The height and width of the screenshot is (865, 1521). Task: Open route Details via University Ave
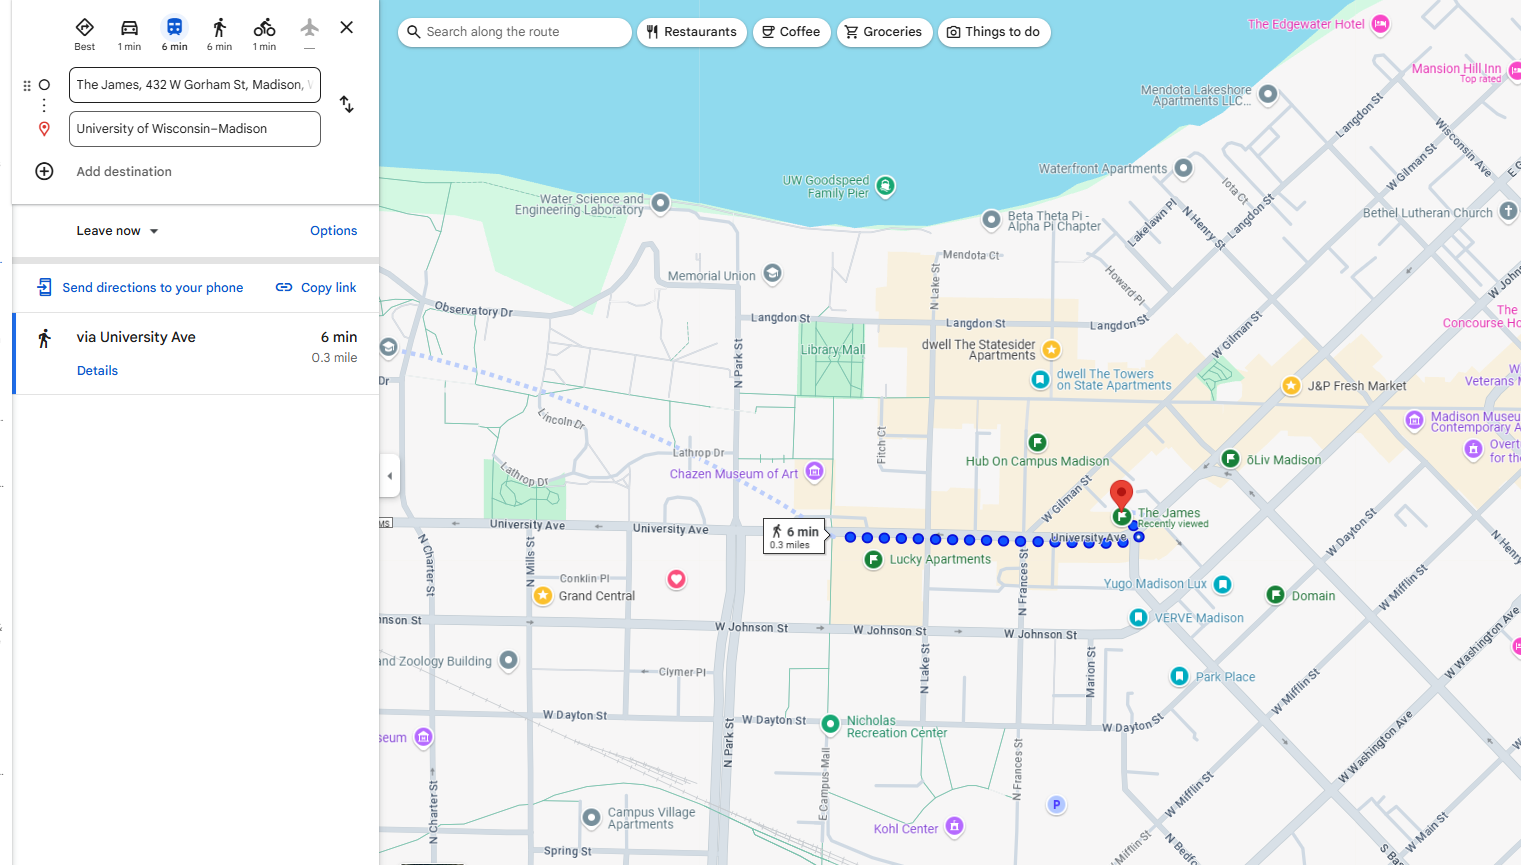click(x=97, y=371)
